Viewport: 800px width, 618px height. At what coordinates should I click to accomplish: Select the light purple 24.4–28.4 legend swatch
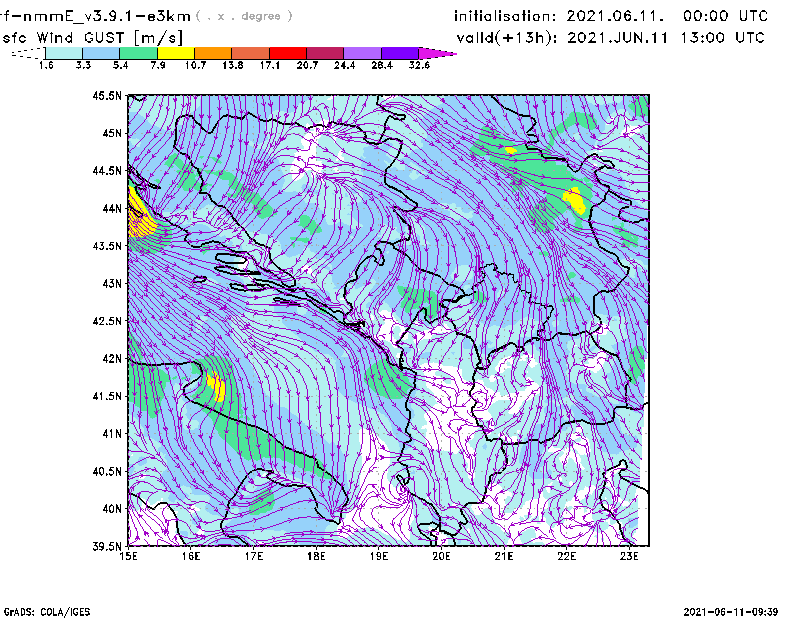tap(362, 53)
